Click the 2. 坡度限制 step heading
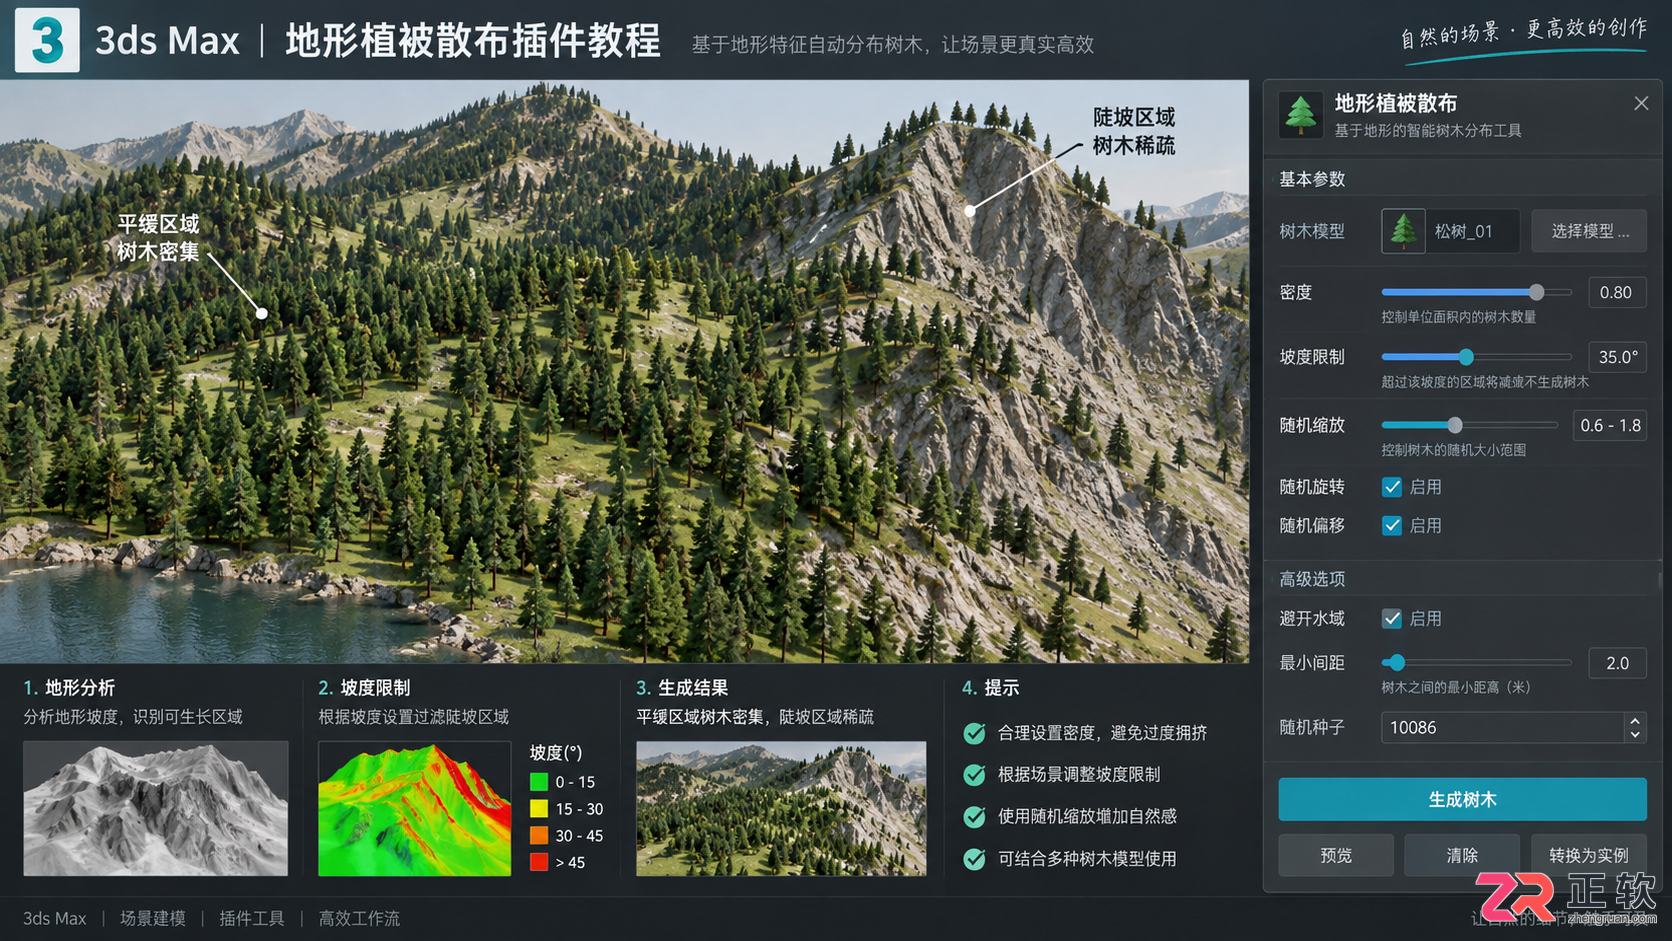Image resolution: width=1672 pixels, height=941 pixels. pyautogui.click(x=364, y=688)
